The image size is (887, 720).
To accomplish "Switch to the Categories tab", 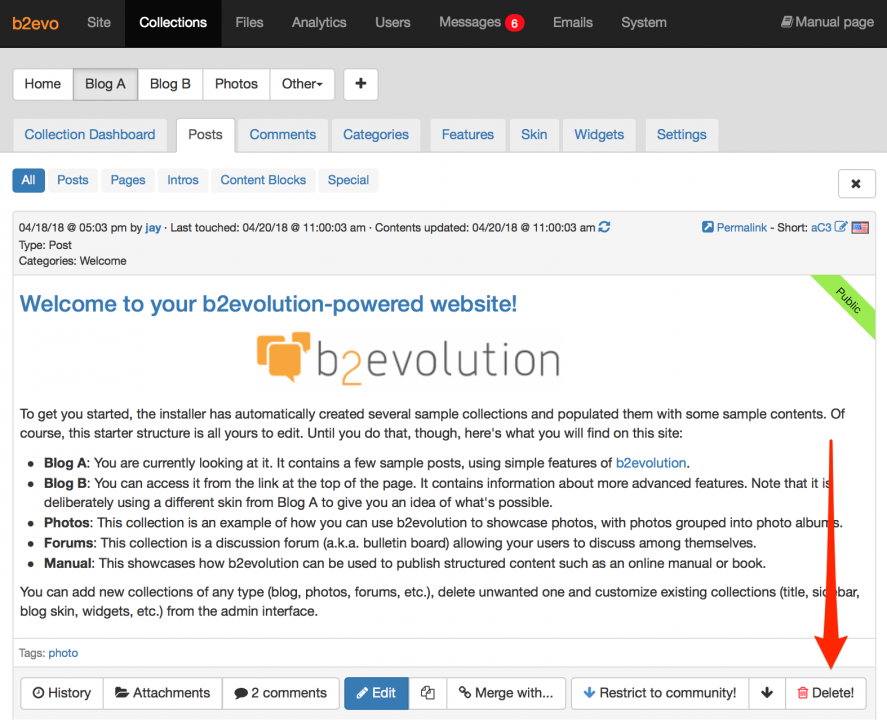I will (x=376, y=135).
